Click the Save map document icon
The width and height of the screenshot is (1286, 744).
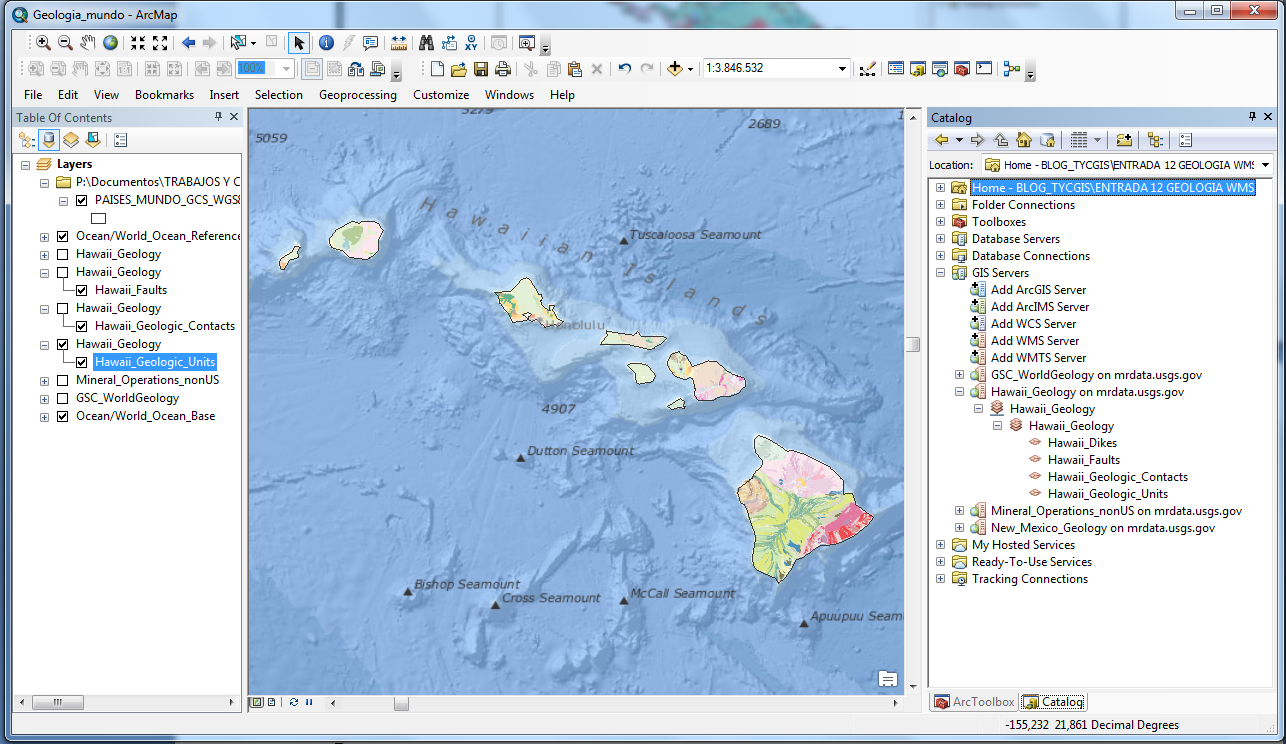pos(481,69)
